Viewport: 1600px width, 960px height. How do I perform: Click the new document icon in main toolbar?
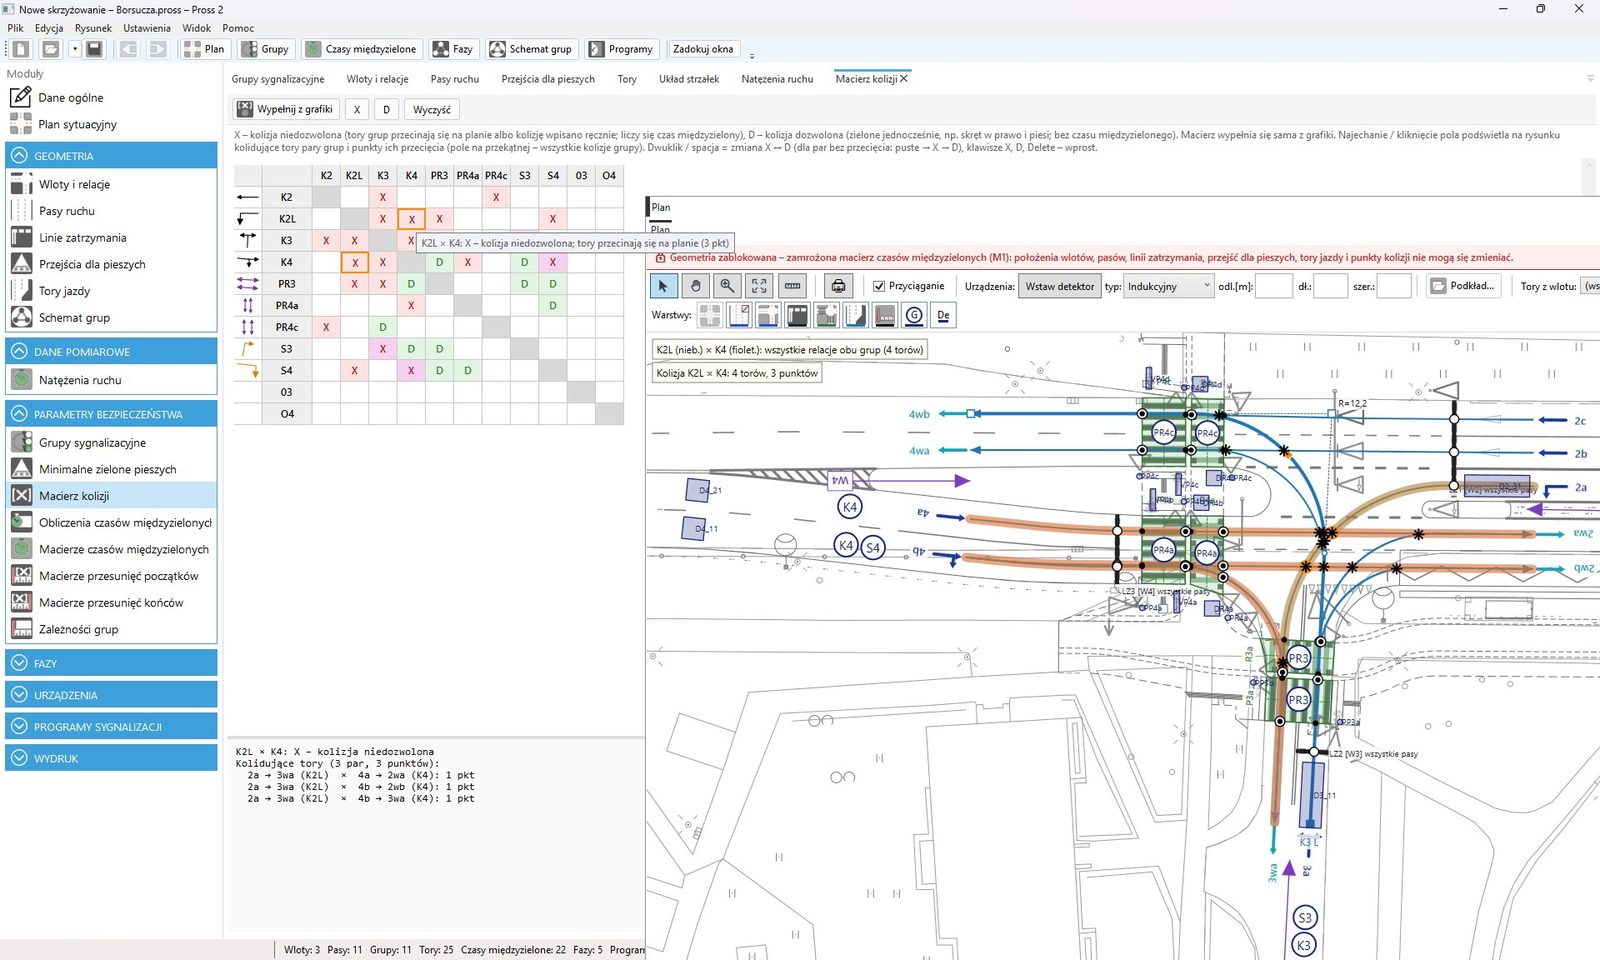pos(21,49)
